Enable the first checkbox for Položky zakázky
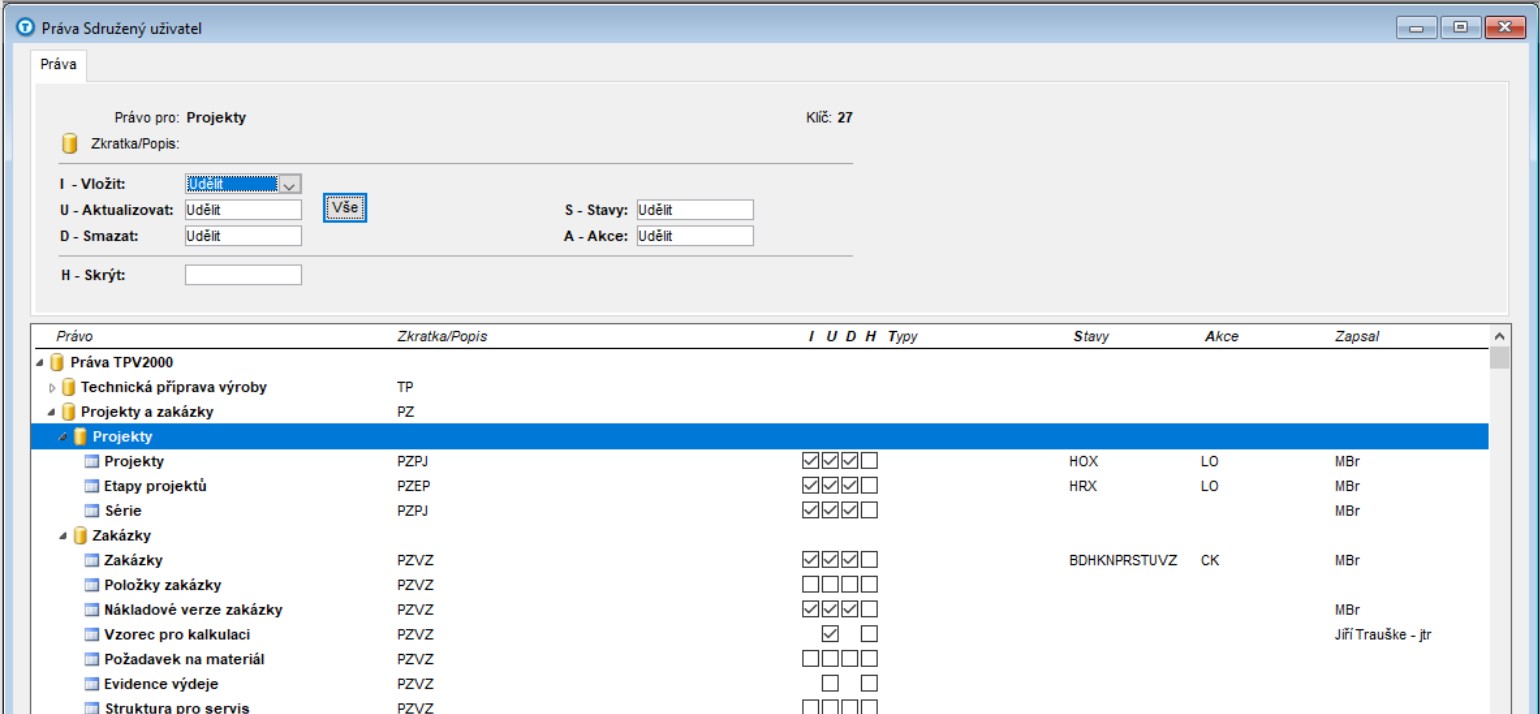This screenshot has height=714, width=1540. [811, 585]
